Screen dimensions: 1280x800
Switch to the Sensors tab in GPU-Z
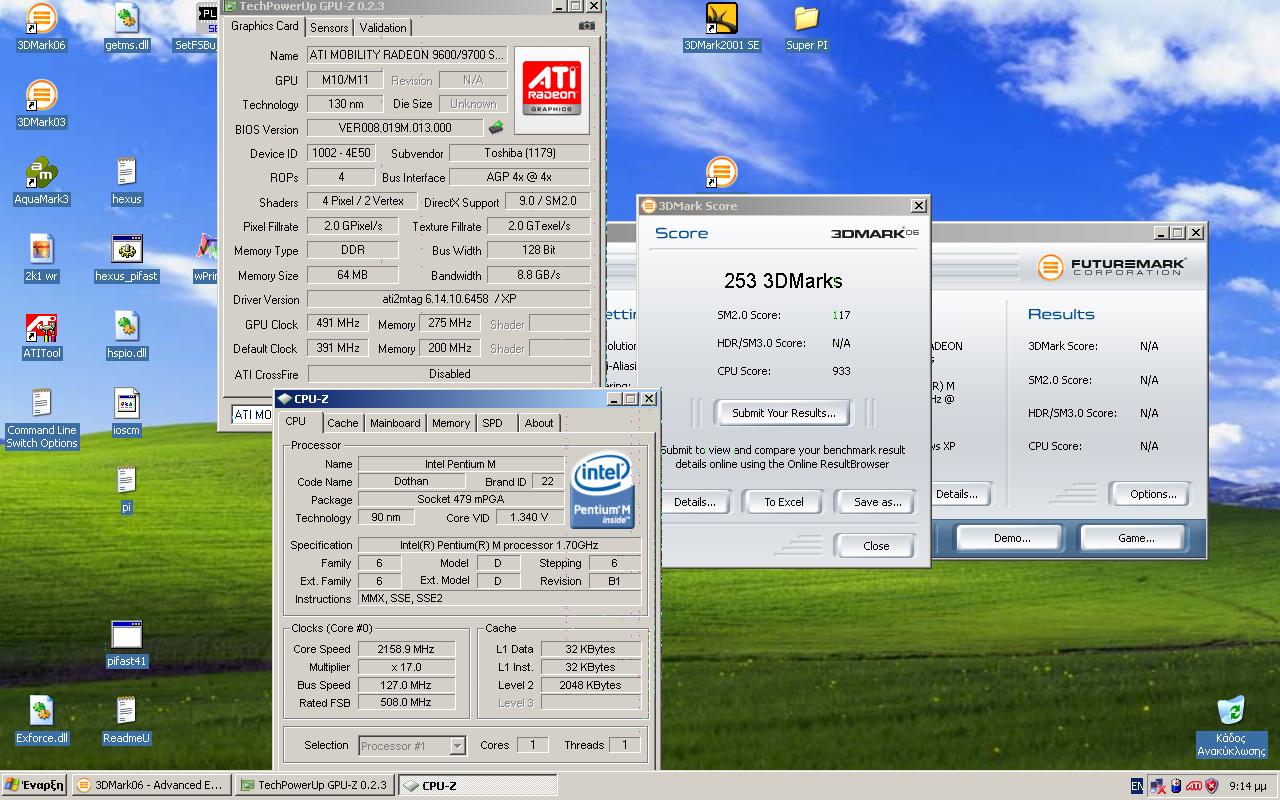(329, 28)
